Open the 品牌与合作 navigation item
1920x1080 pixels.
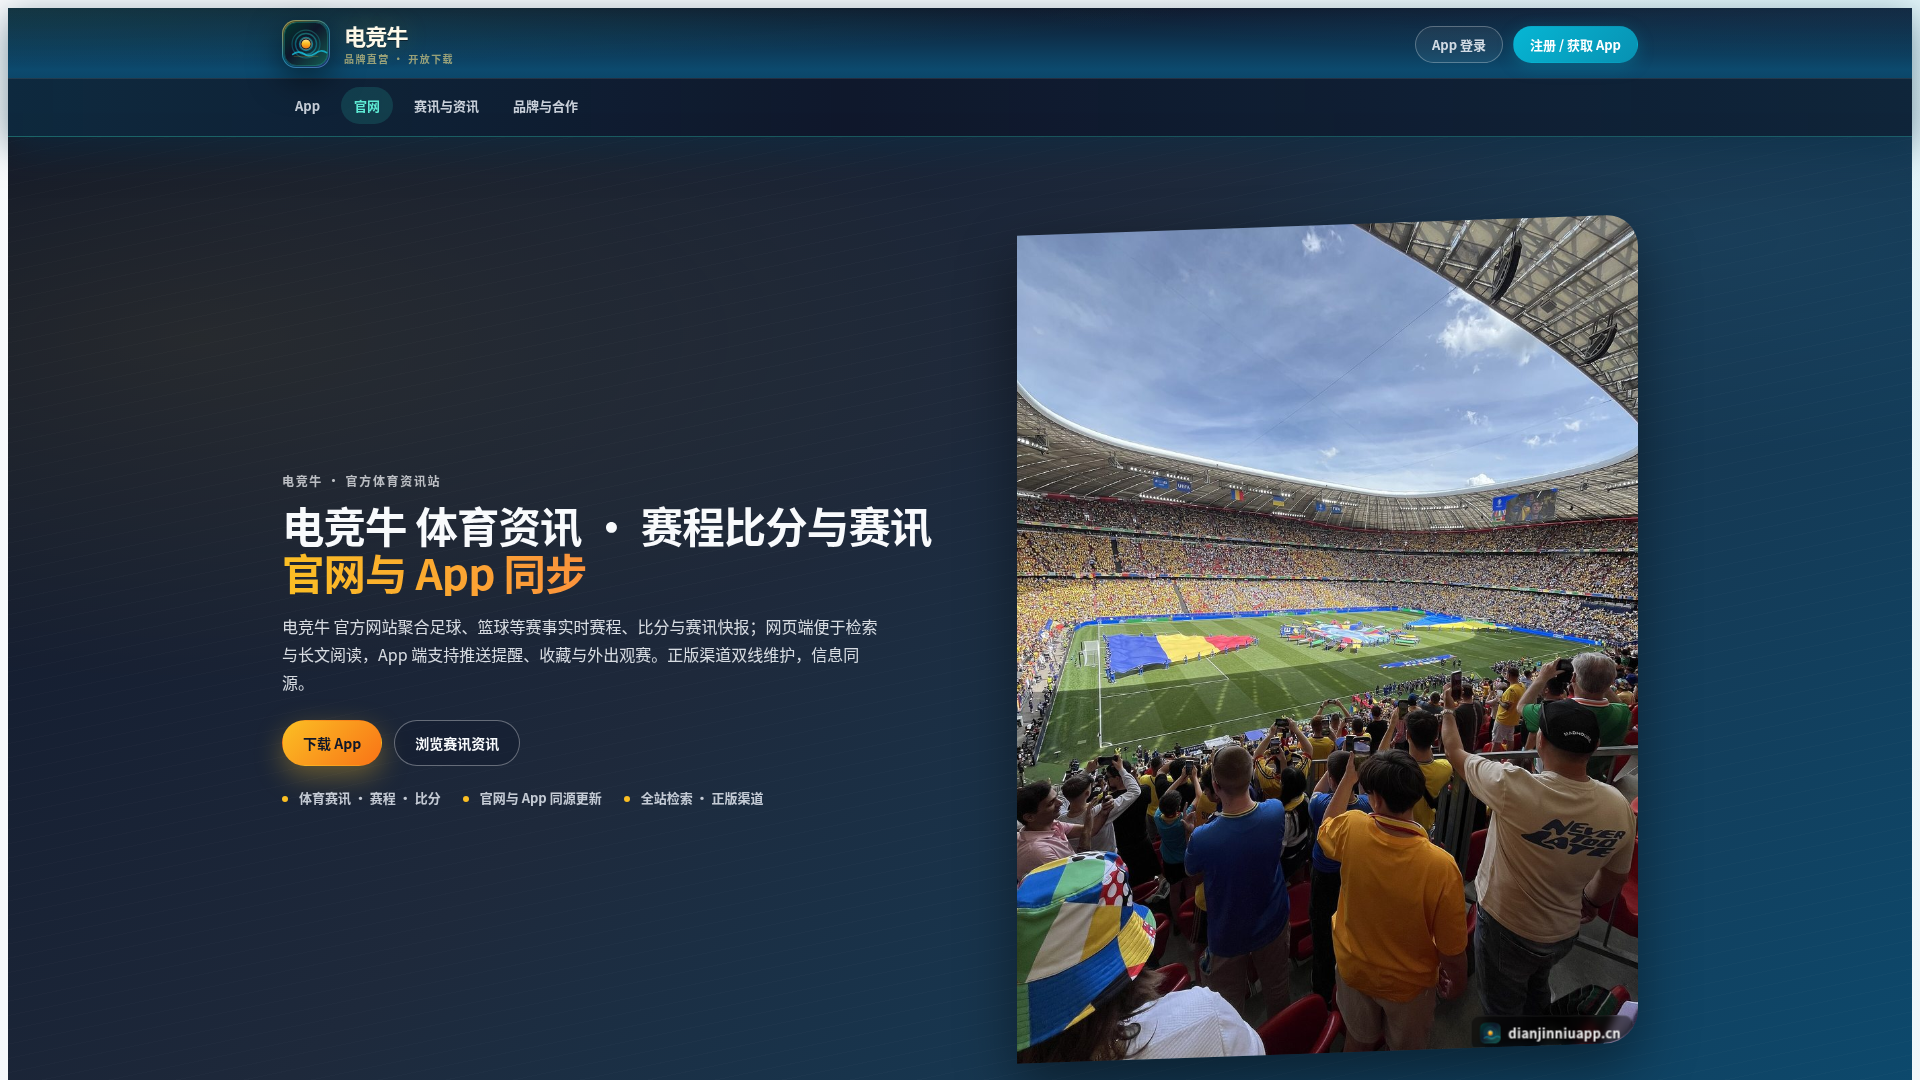point(545,106)
